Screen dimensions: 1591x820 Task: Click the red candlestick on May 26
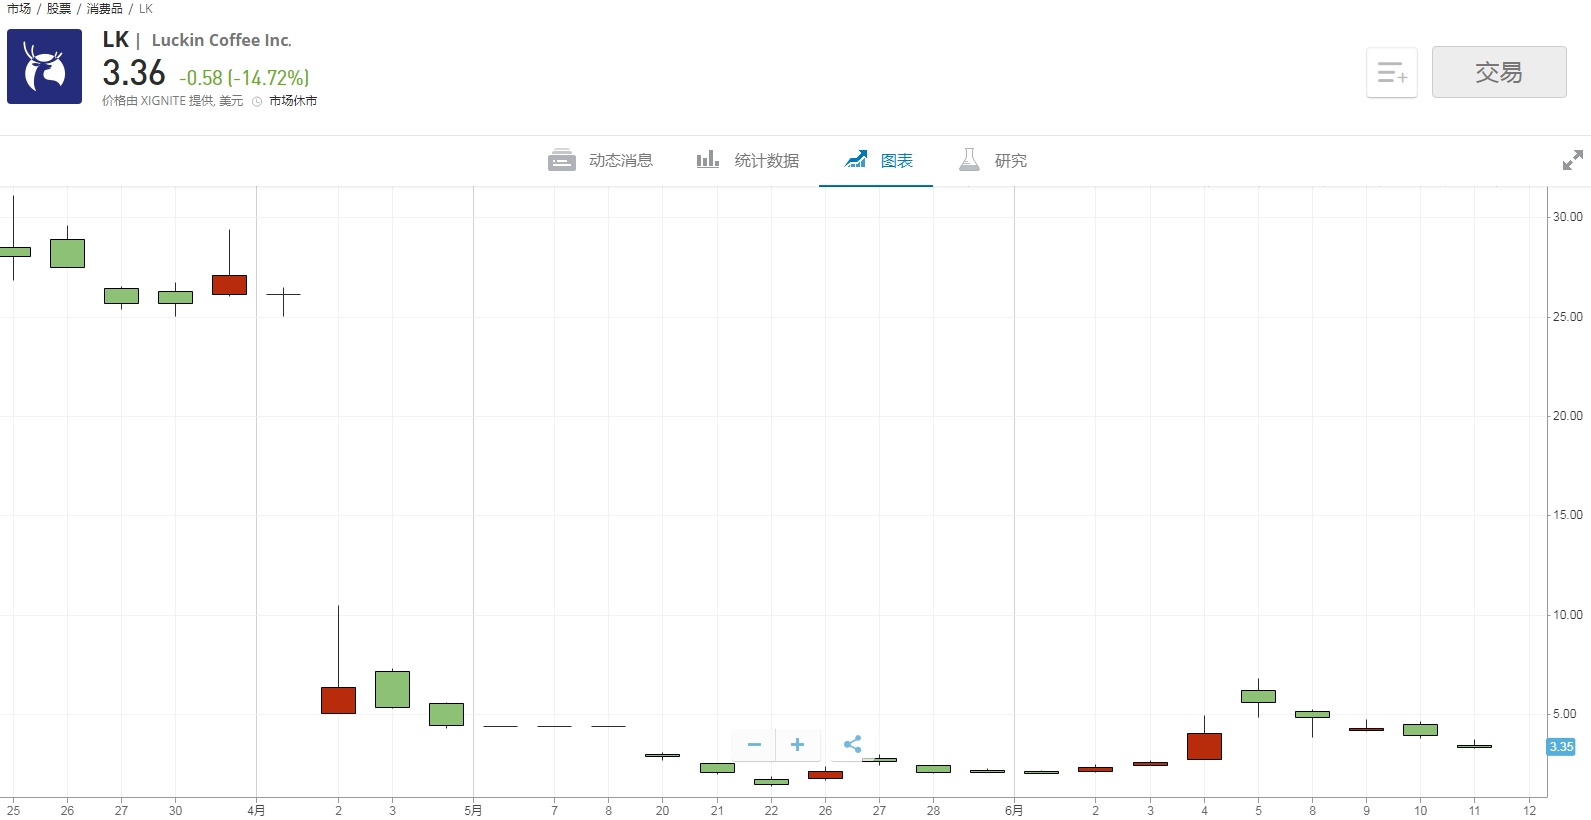click(x=825, y=775)
